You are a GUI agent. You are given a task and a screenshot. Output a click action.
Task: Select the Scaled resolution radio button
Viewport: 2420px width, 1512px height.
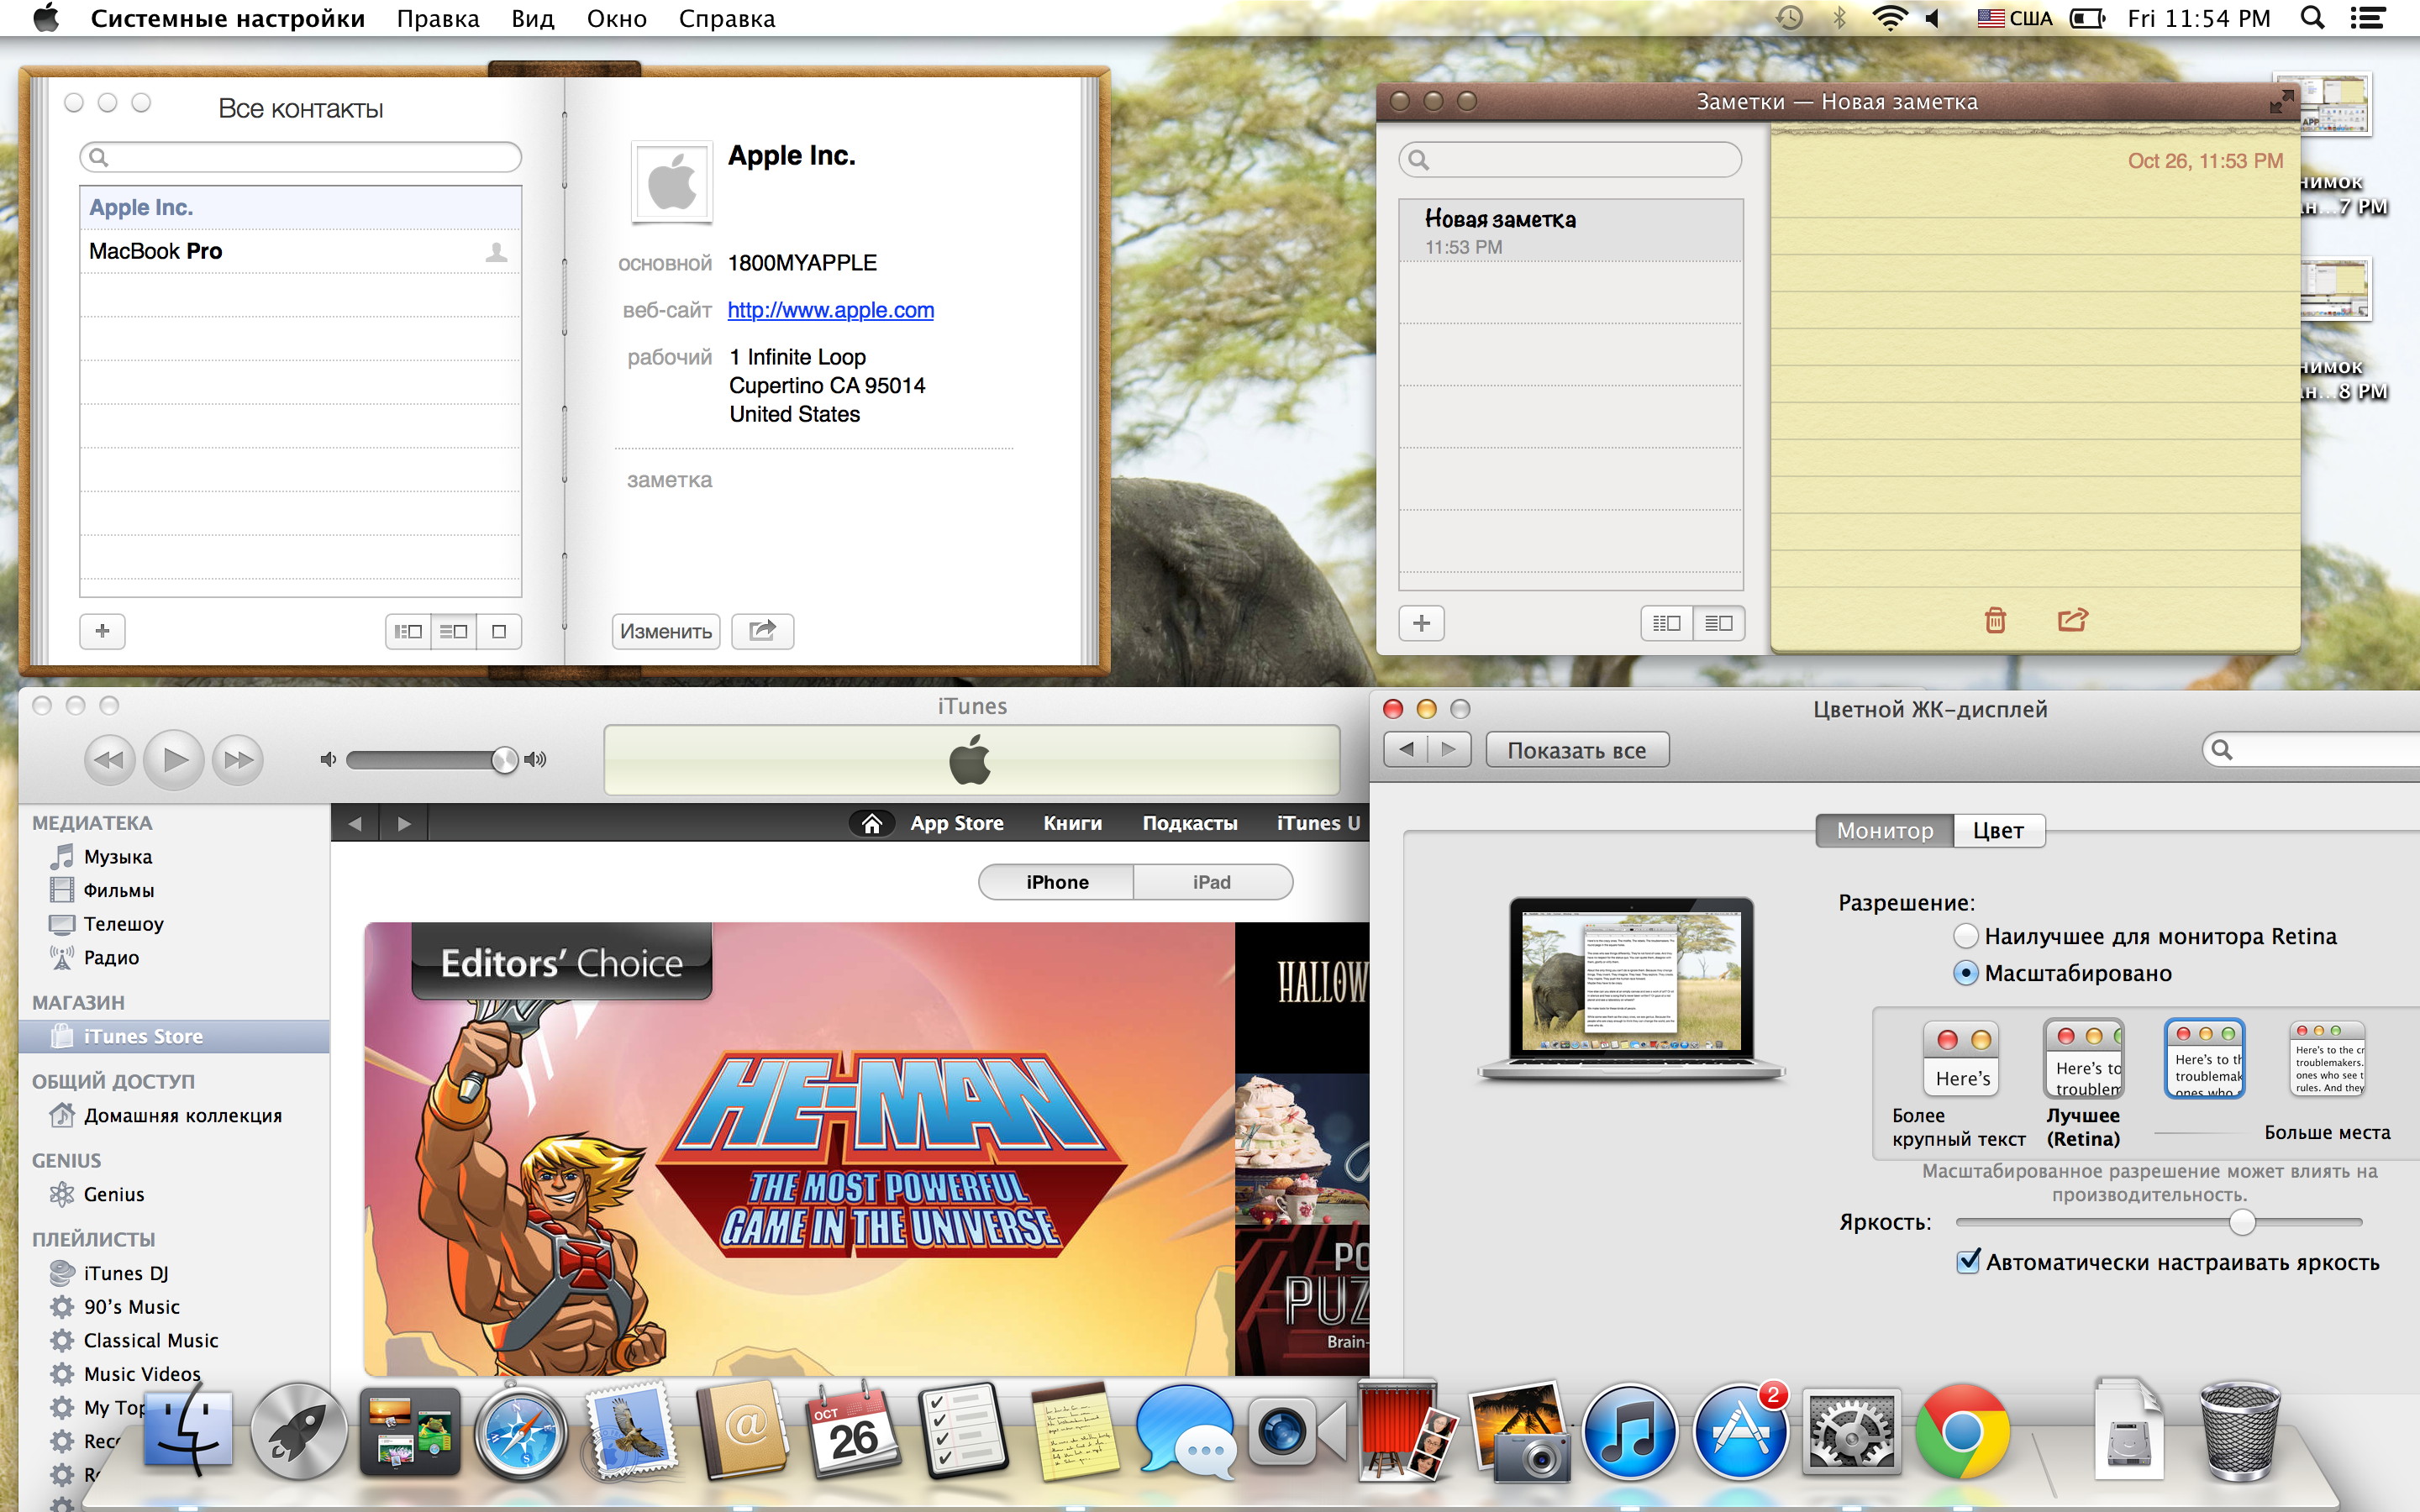click(x=1965, y=973)
